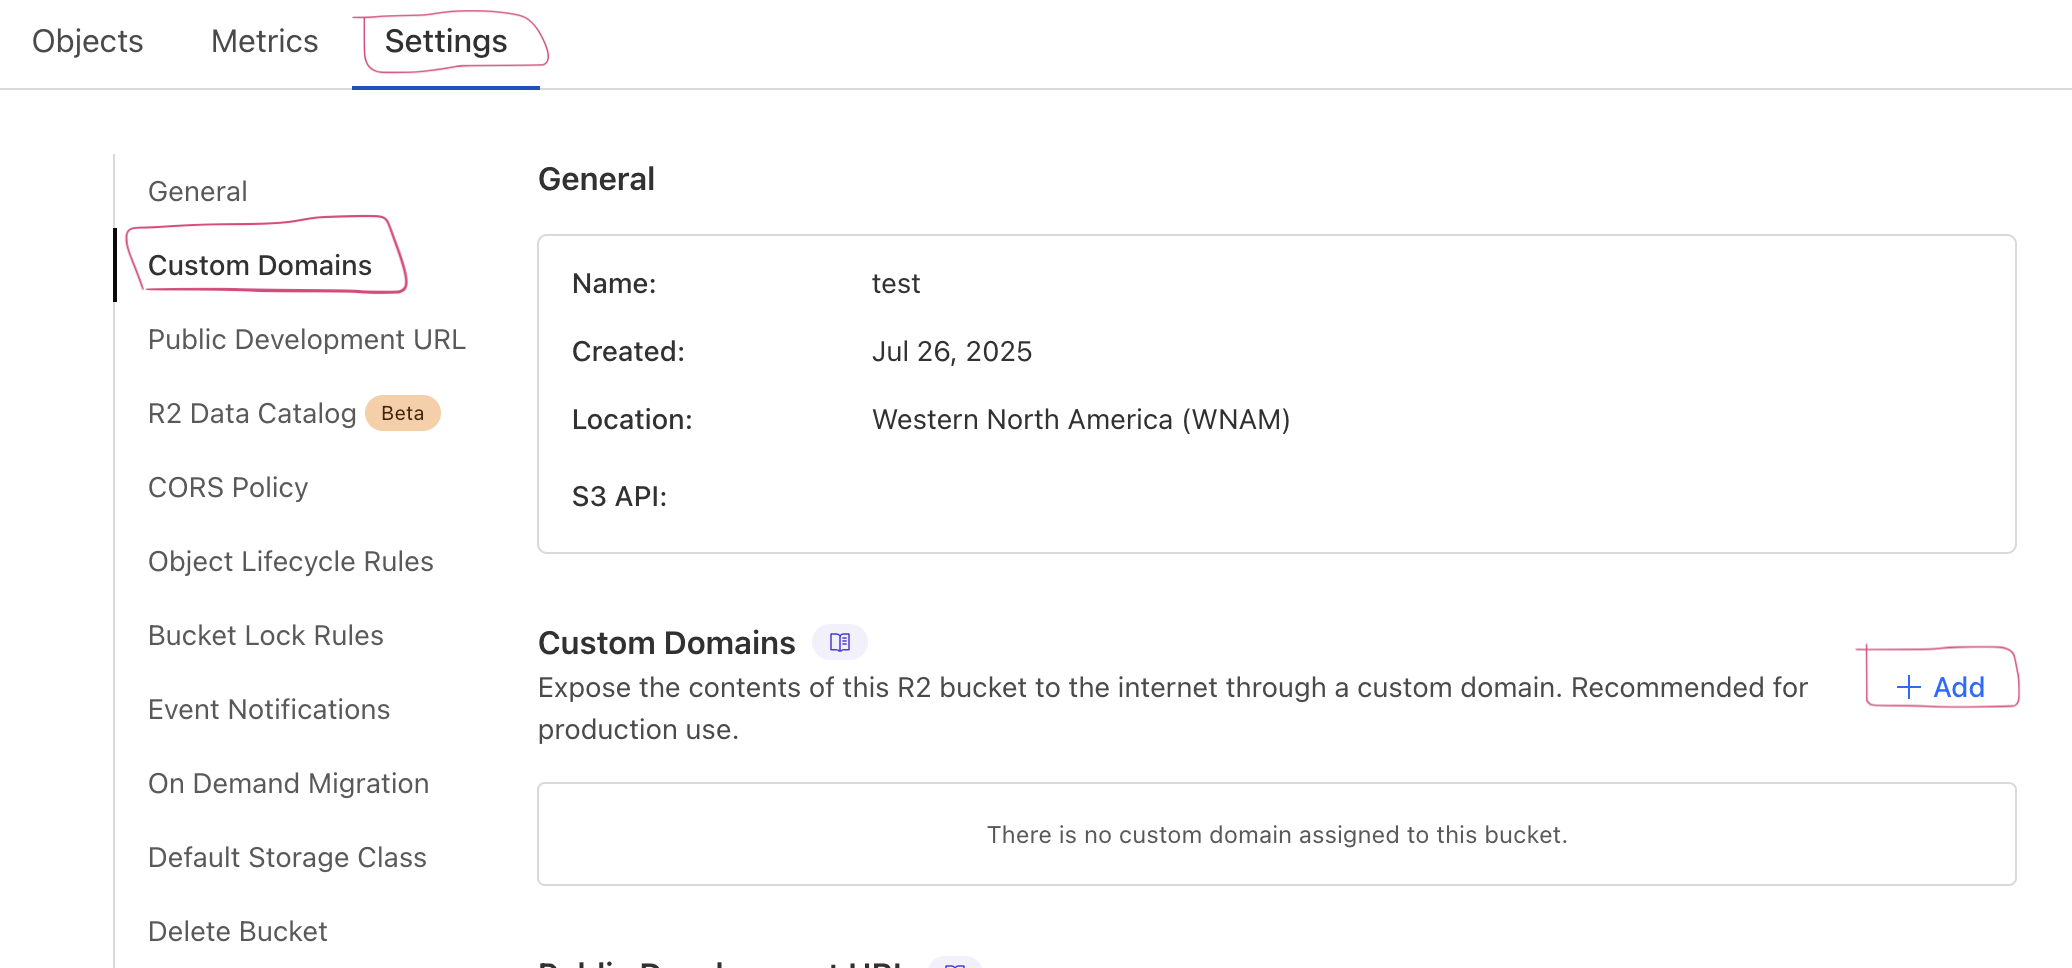This screenshot has width=2072, height=968.
Task: Click the 'Created:' label
Action: (628, 352)
